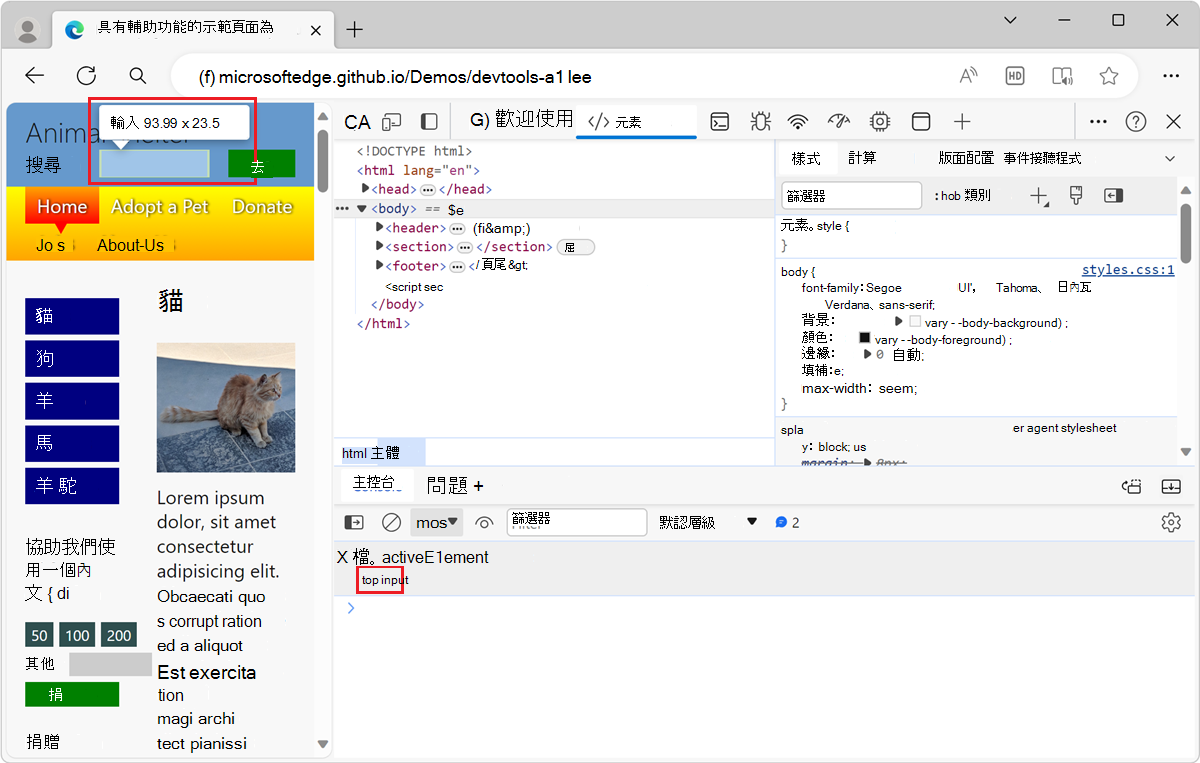Open the Console drawer icon in DevTools toolbar

(719, 121)
